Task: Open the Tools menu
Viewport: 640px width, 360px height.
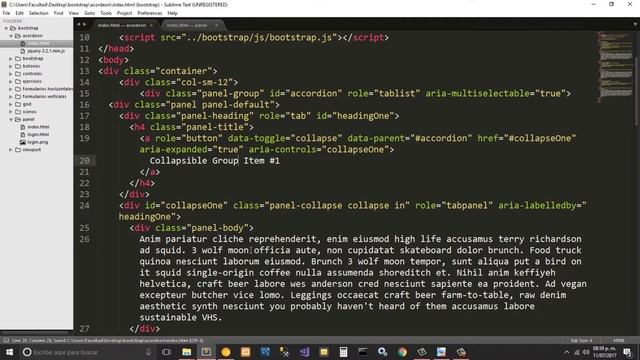Action: (106, 13)
